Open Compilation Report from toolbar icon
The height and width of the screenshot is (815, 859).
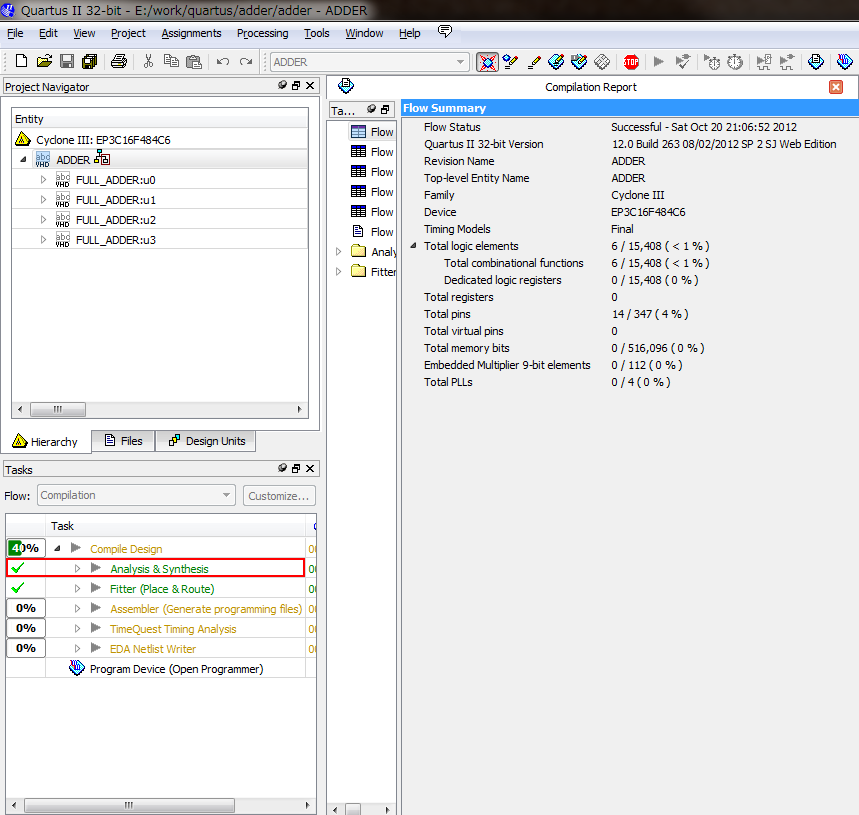tap(816, 62)
